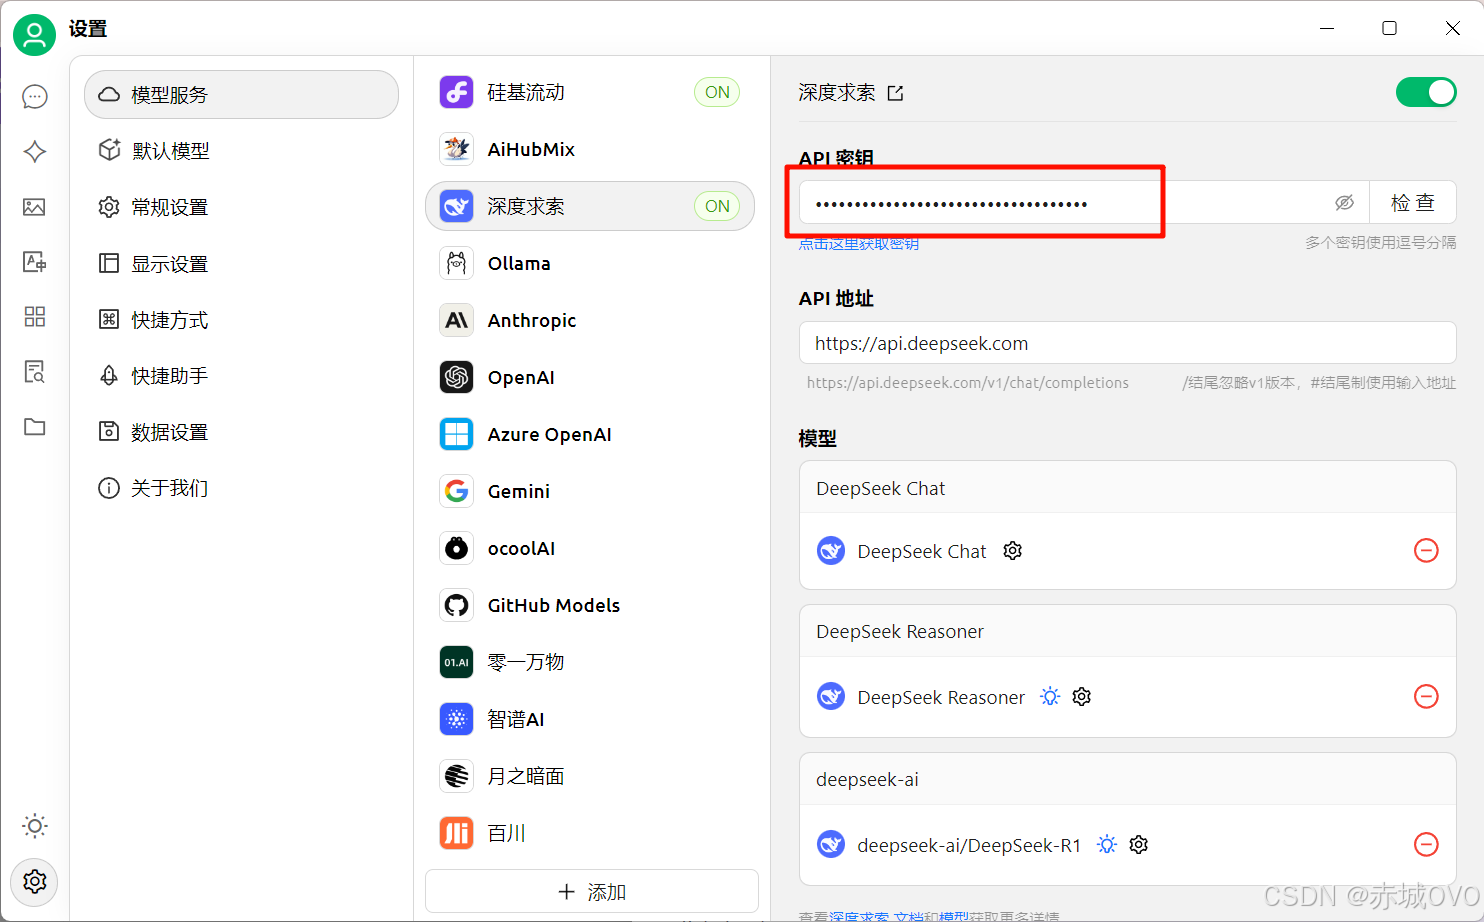Click the reasoning sun icon next to DeepSeek-R1
Screen dimensions: 1484x922
pos(1107,844)
